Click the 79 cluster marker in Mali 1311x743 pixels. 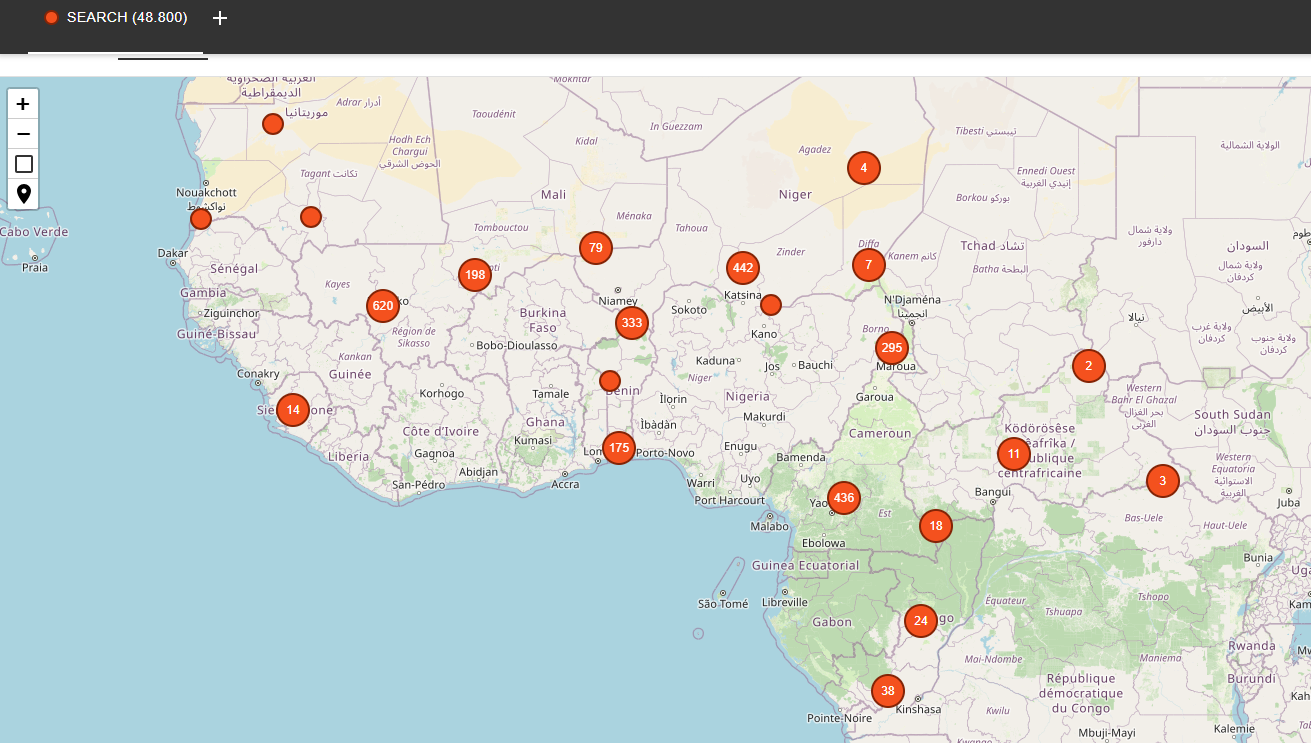596,247
